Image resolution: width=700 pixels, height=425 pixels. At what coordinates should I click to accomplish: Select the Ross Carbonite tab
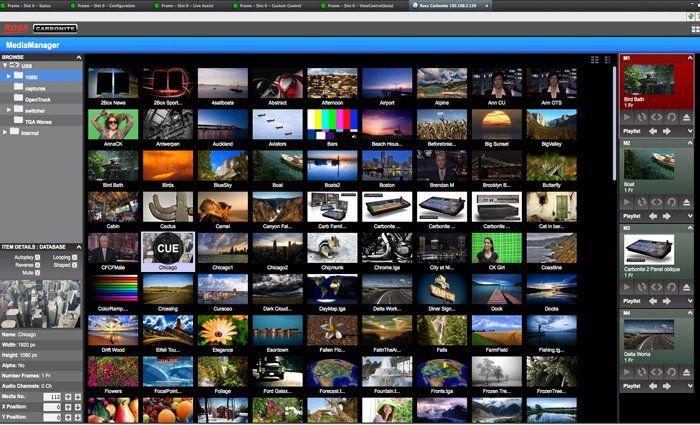tap(450, 6)
